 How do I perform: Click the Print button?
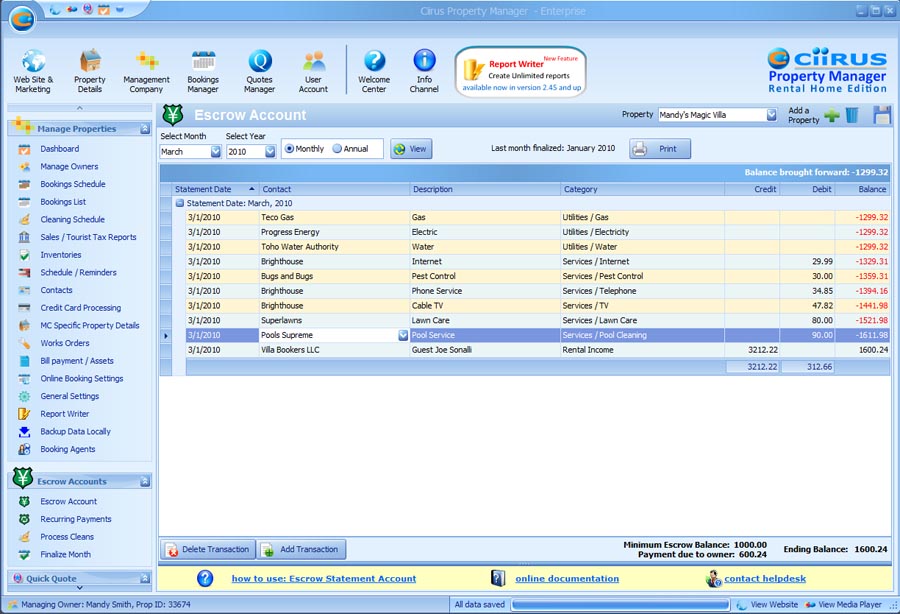point(660,149)
